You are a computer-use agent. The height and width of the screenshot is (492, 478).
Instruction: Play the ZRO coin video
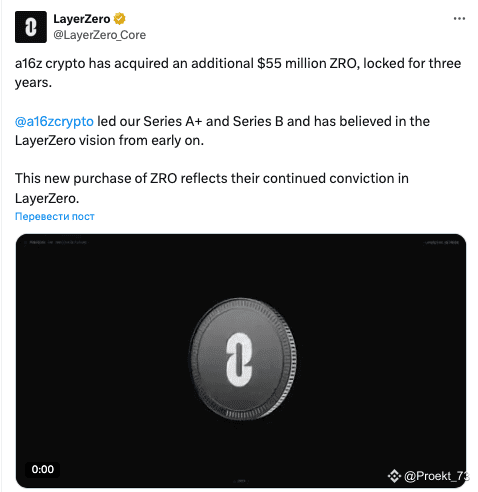tap(241, 361)
